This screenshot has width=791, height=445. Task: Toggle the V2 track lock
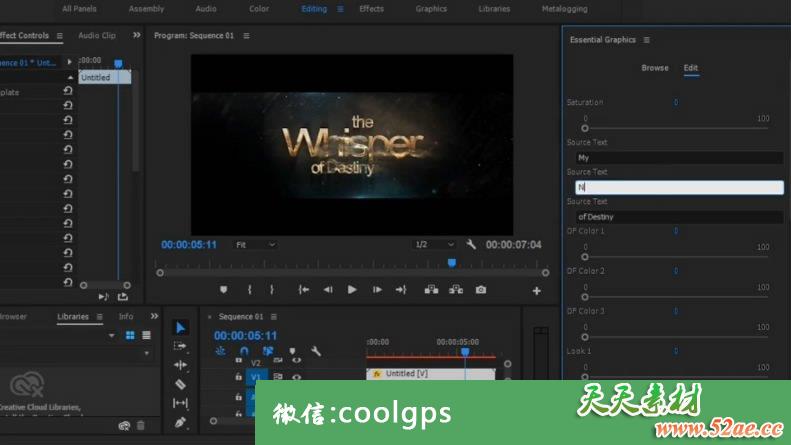(238, 361)
